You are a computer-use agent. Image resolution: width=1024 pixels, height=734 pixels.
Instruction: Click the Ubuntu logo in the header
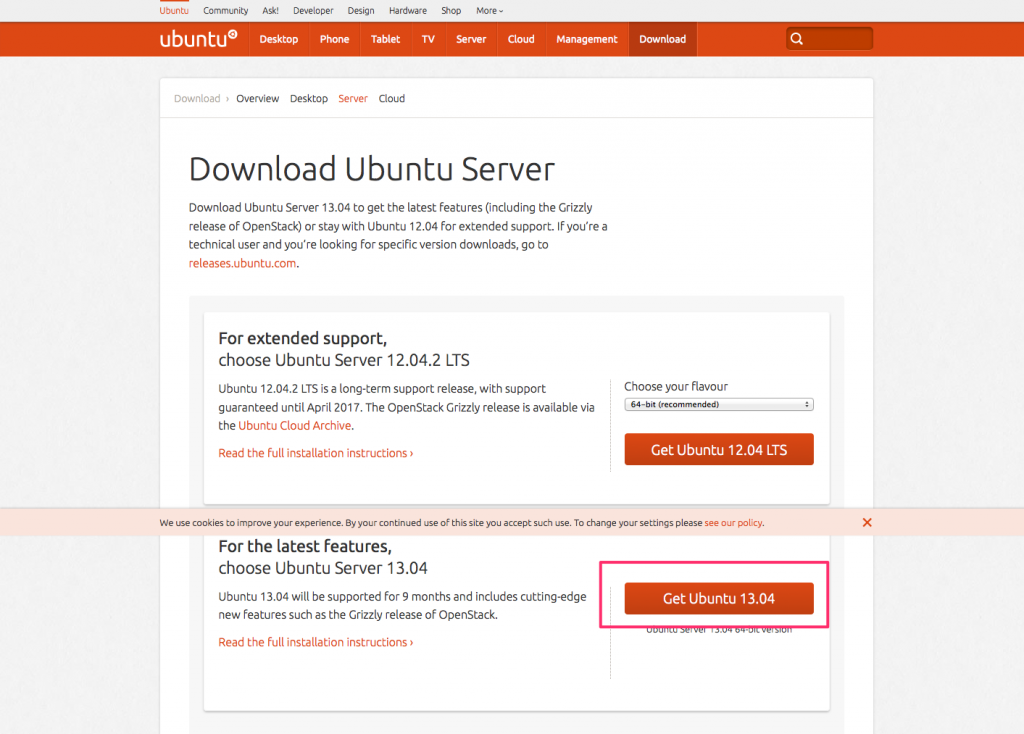(199, 39)
